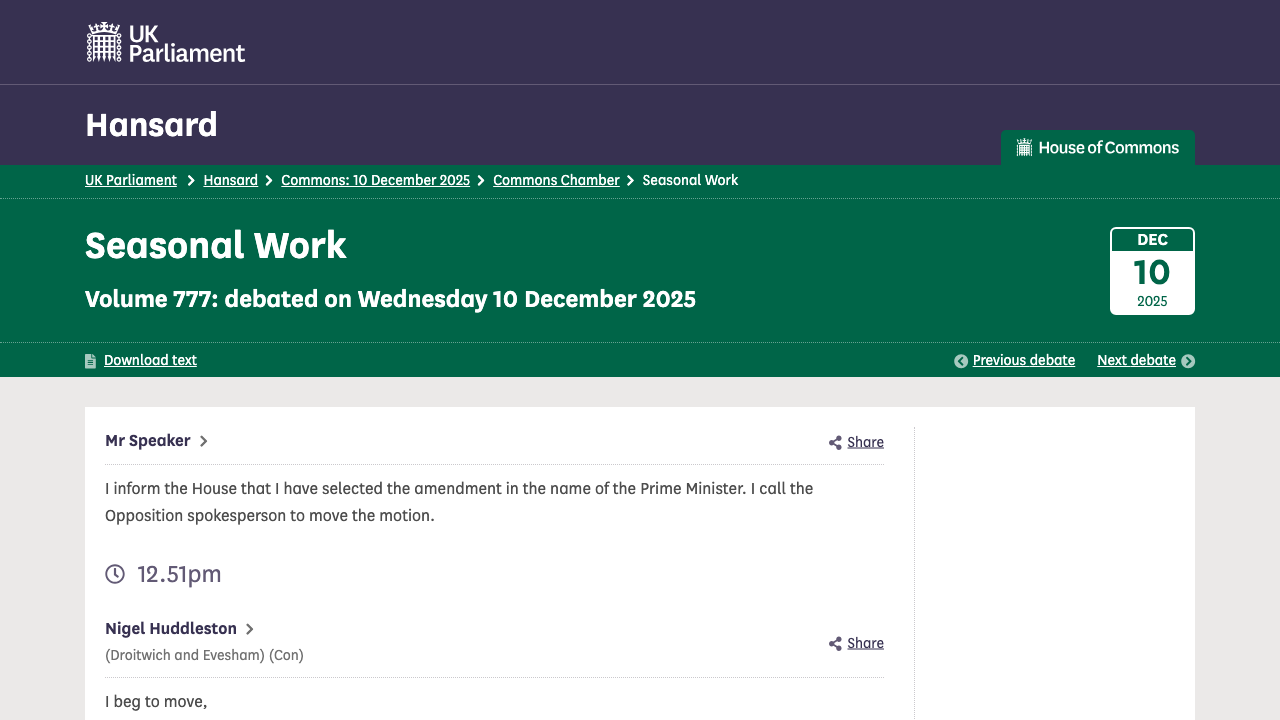Click the UK Parliament breadcrumb link
This screenshot has height=720, width=1280.
131,181
